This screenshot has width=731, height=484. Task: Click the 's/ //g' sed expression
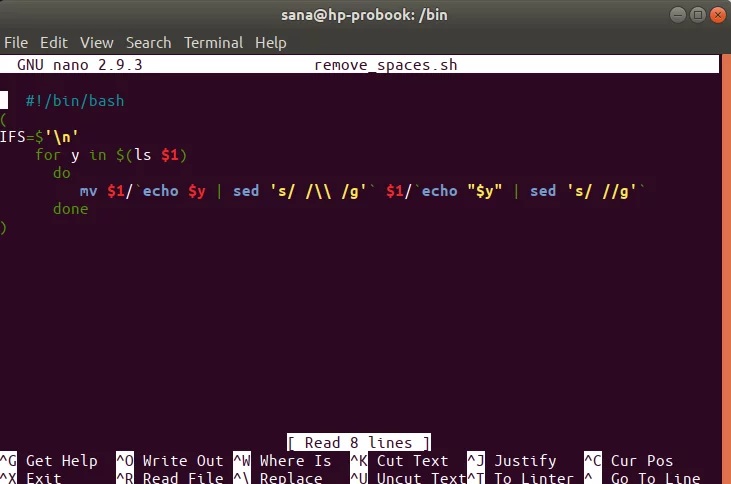click(602, 191)
